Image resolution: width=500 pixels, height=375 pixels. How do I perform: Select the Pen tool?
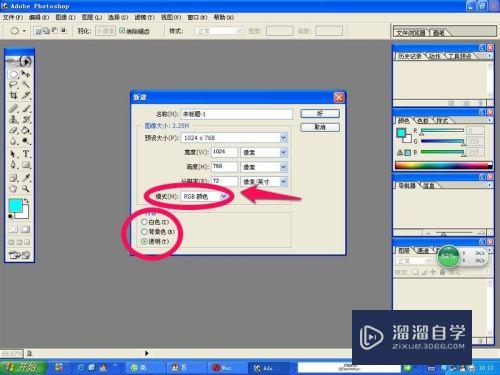coord(13,165)
